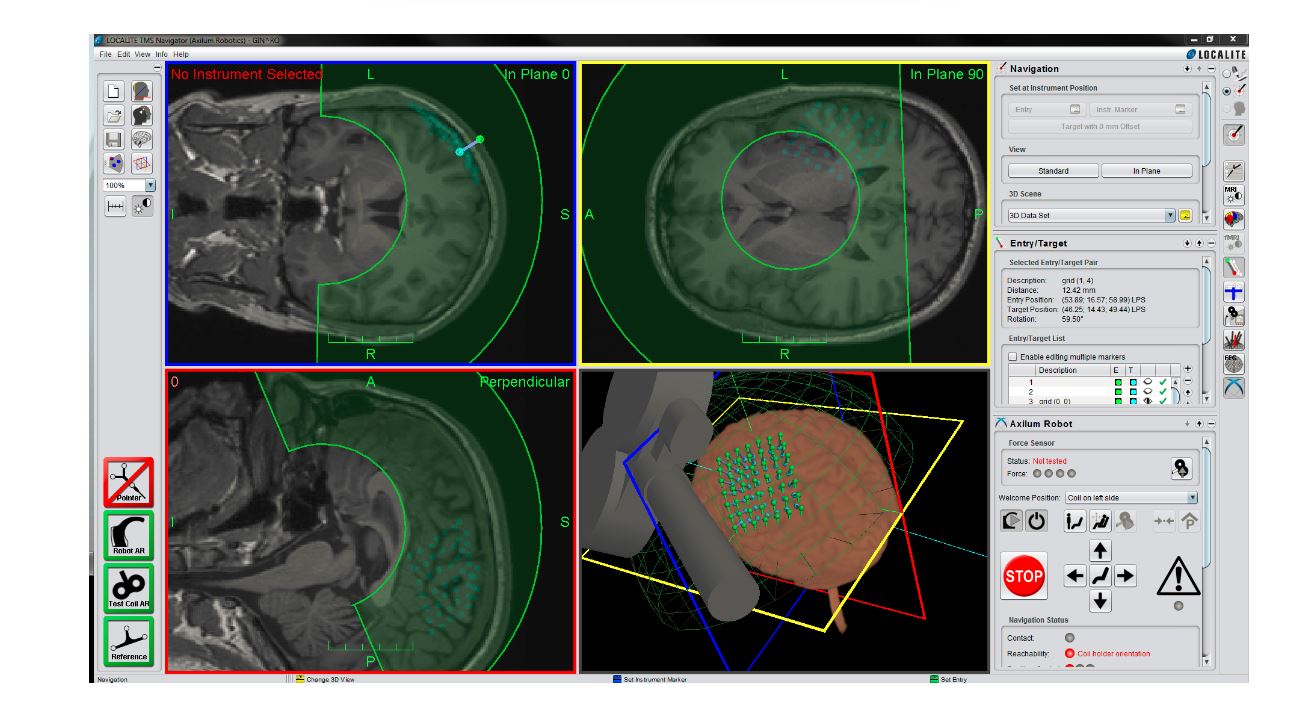Open the Info menu

click(x=162, y=54)
